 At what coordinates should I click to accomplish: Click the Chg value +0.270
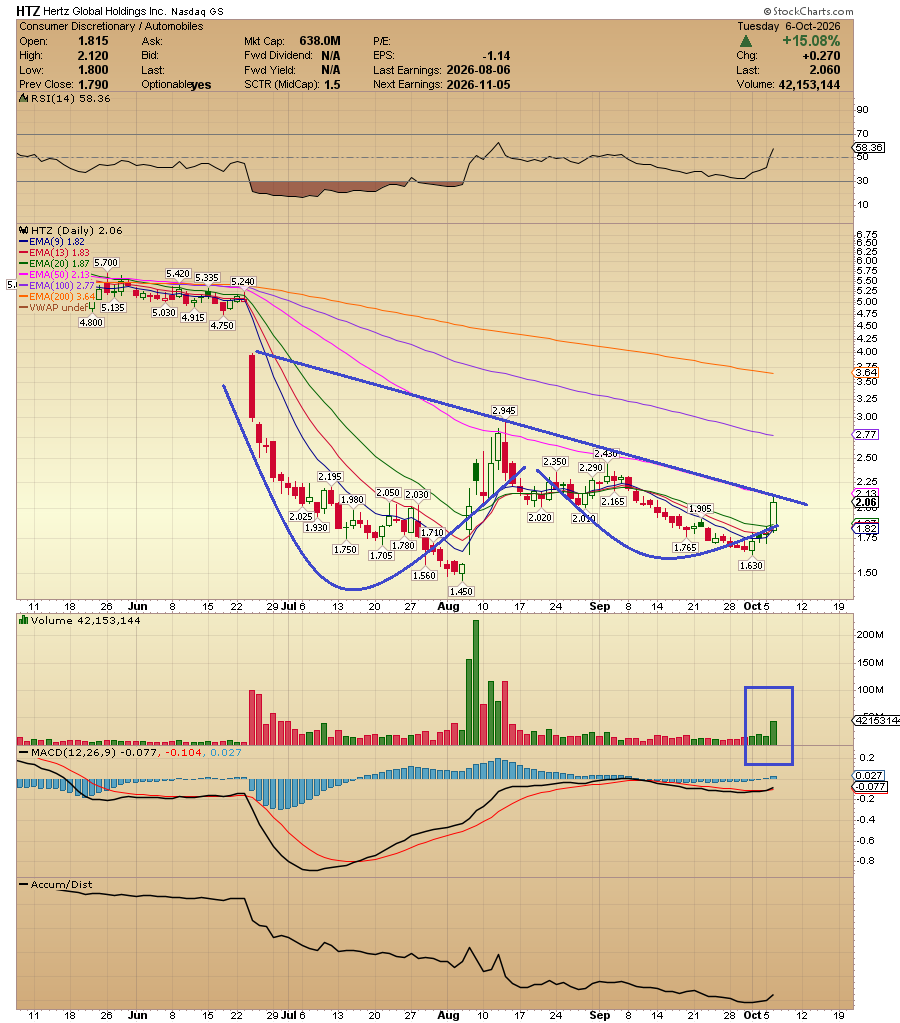click(x=822, y=55)
